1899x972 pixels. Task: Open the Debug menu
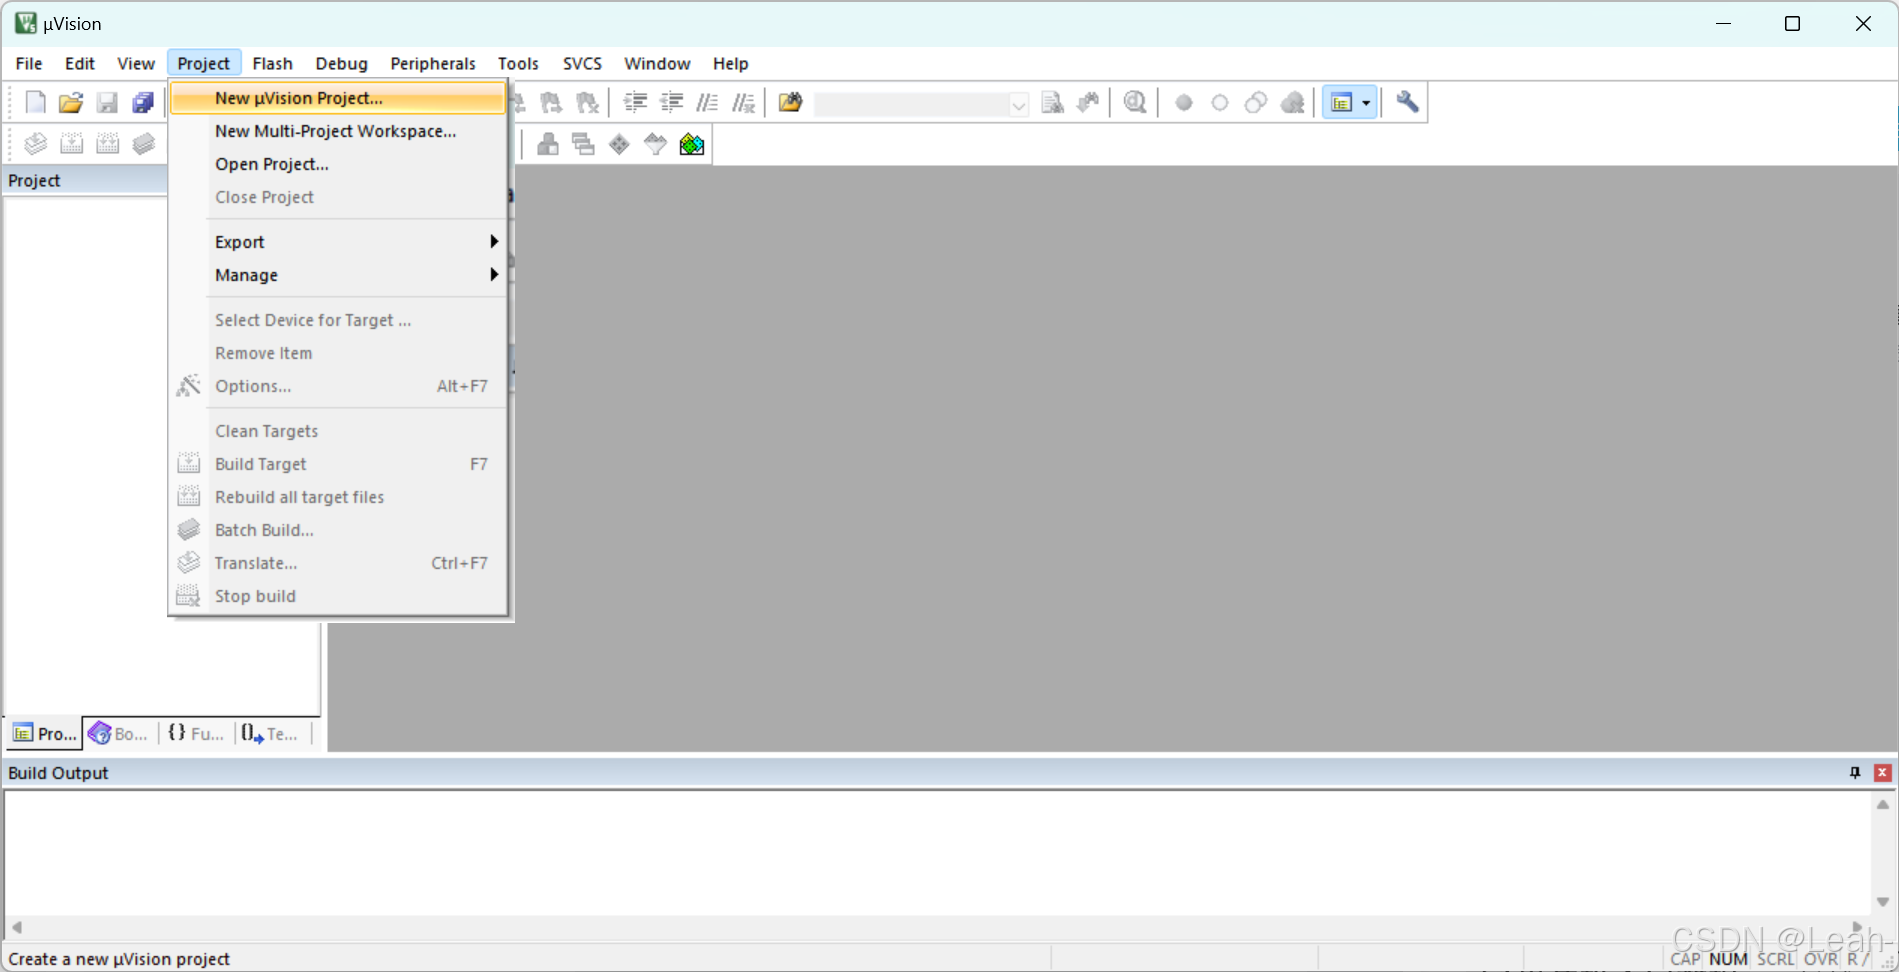point(342,63)
